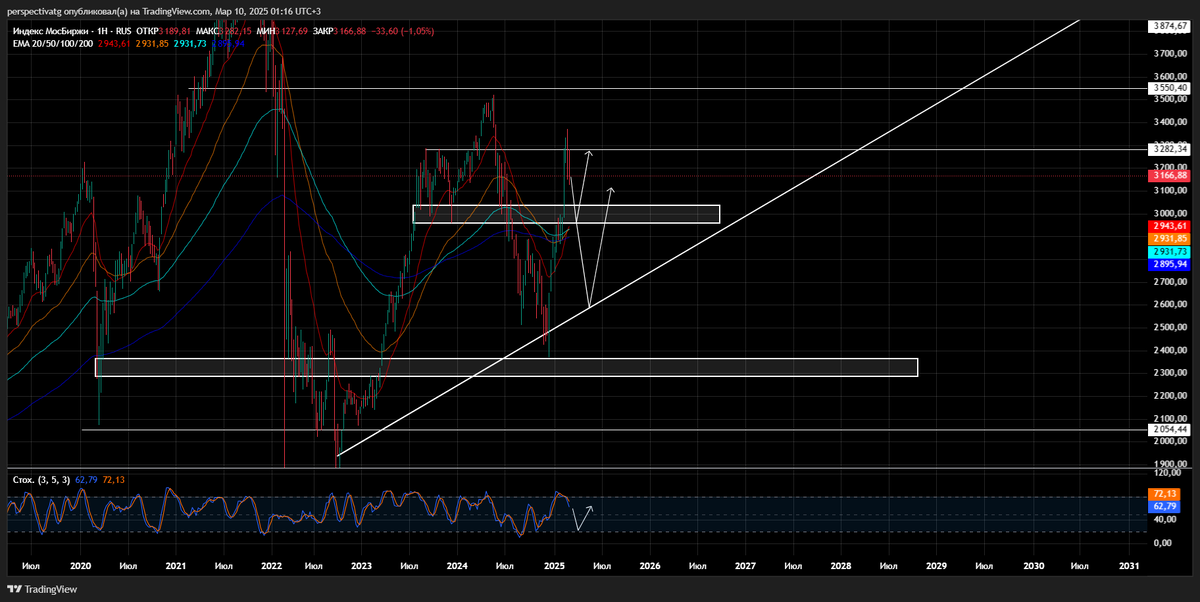This screenshot has height=602, width=1200.
Task: Click the 2031 label on time axis
Action: pos(1130,565)
